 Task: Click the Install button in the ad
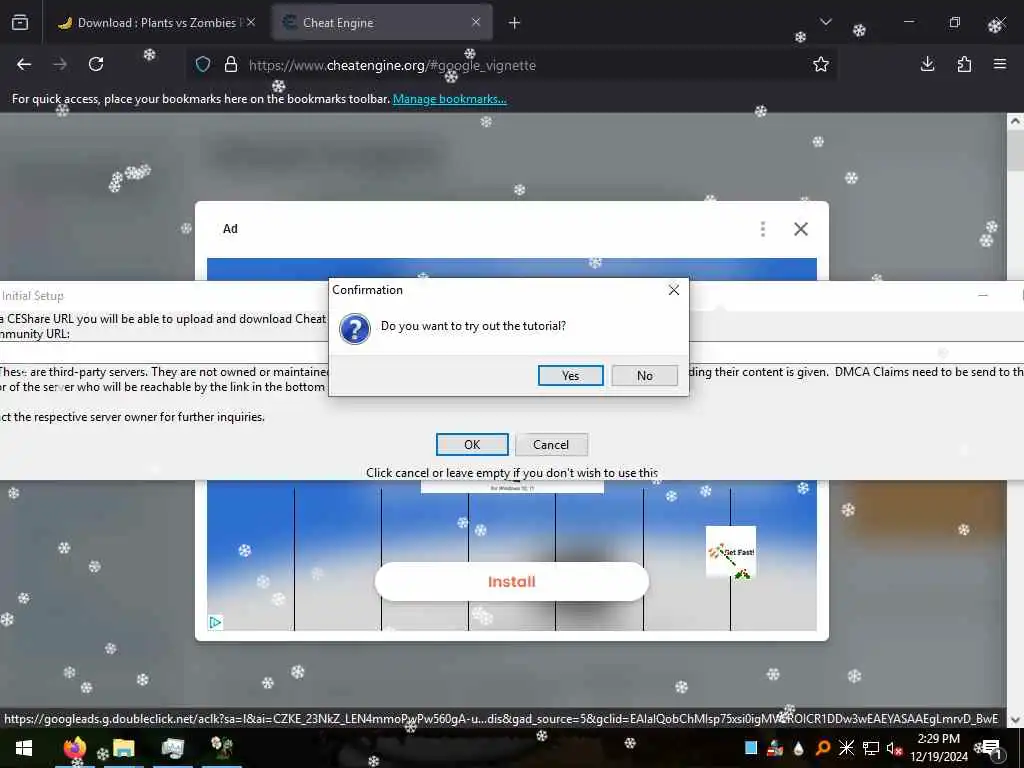click(x=511, y=581)
